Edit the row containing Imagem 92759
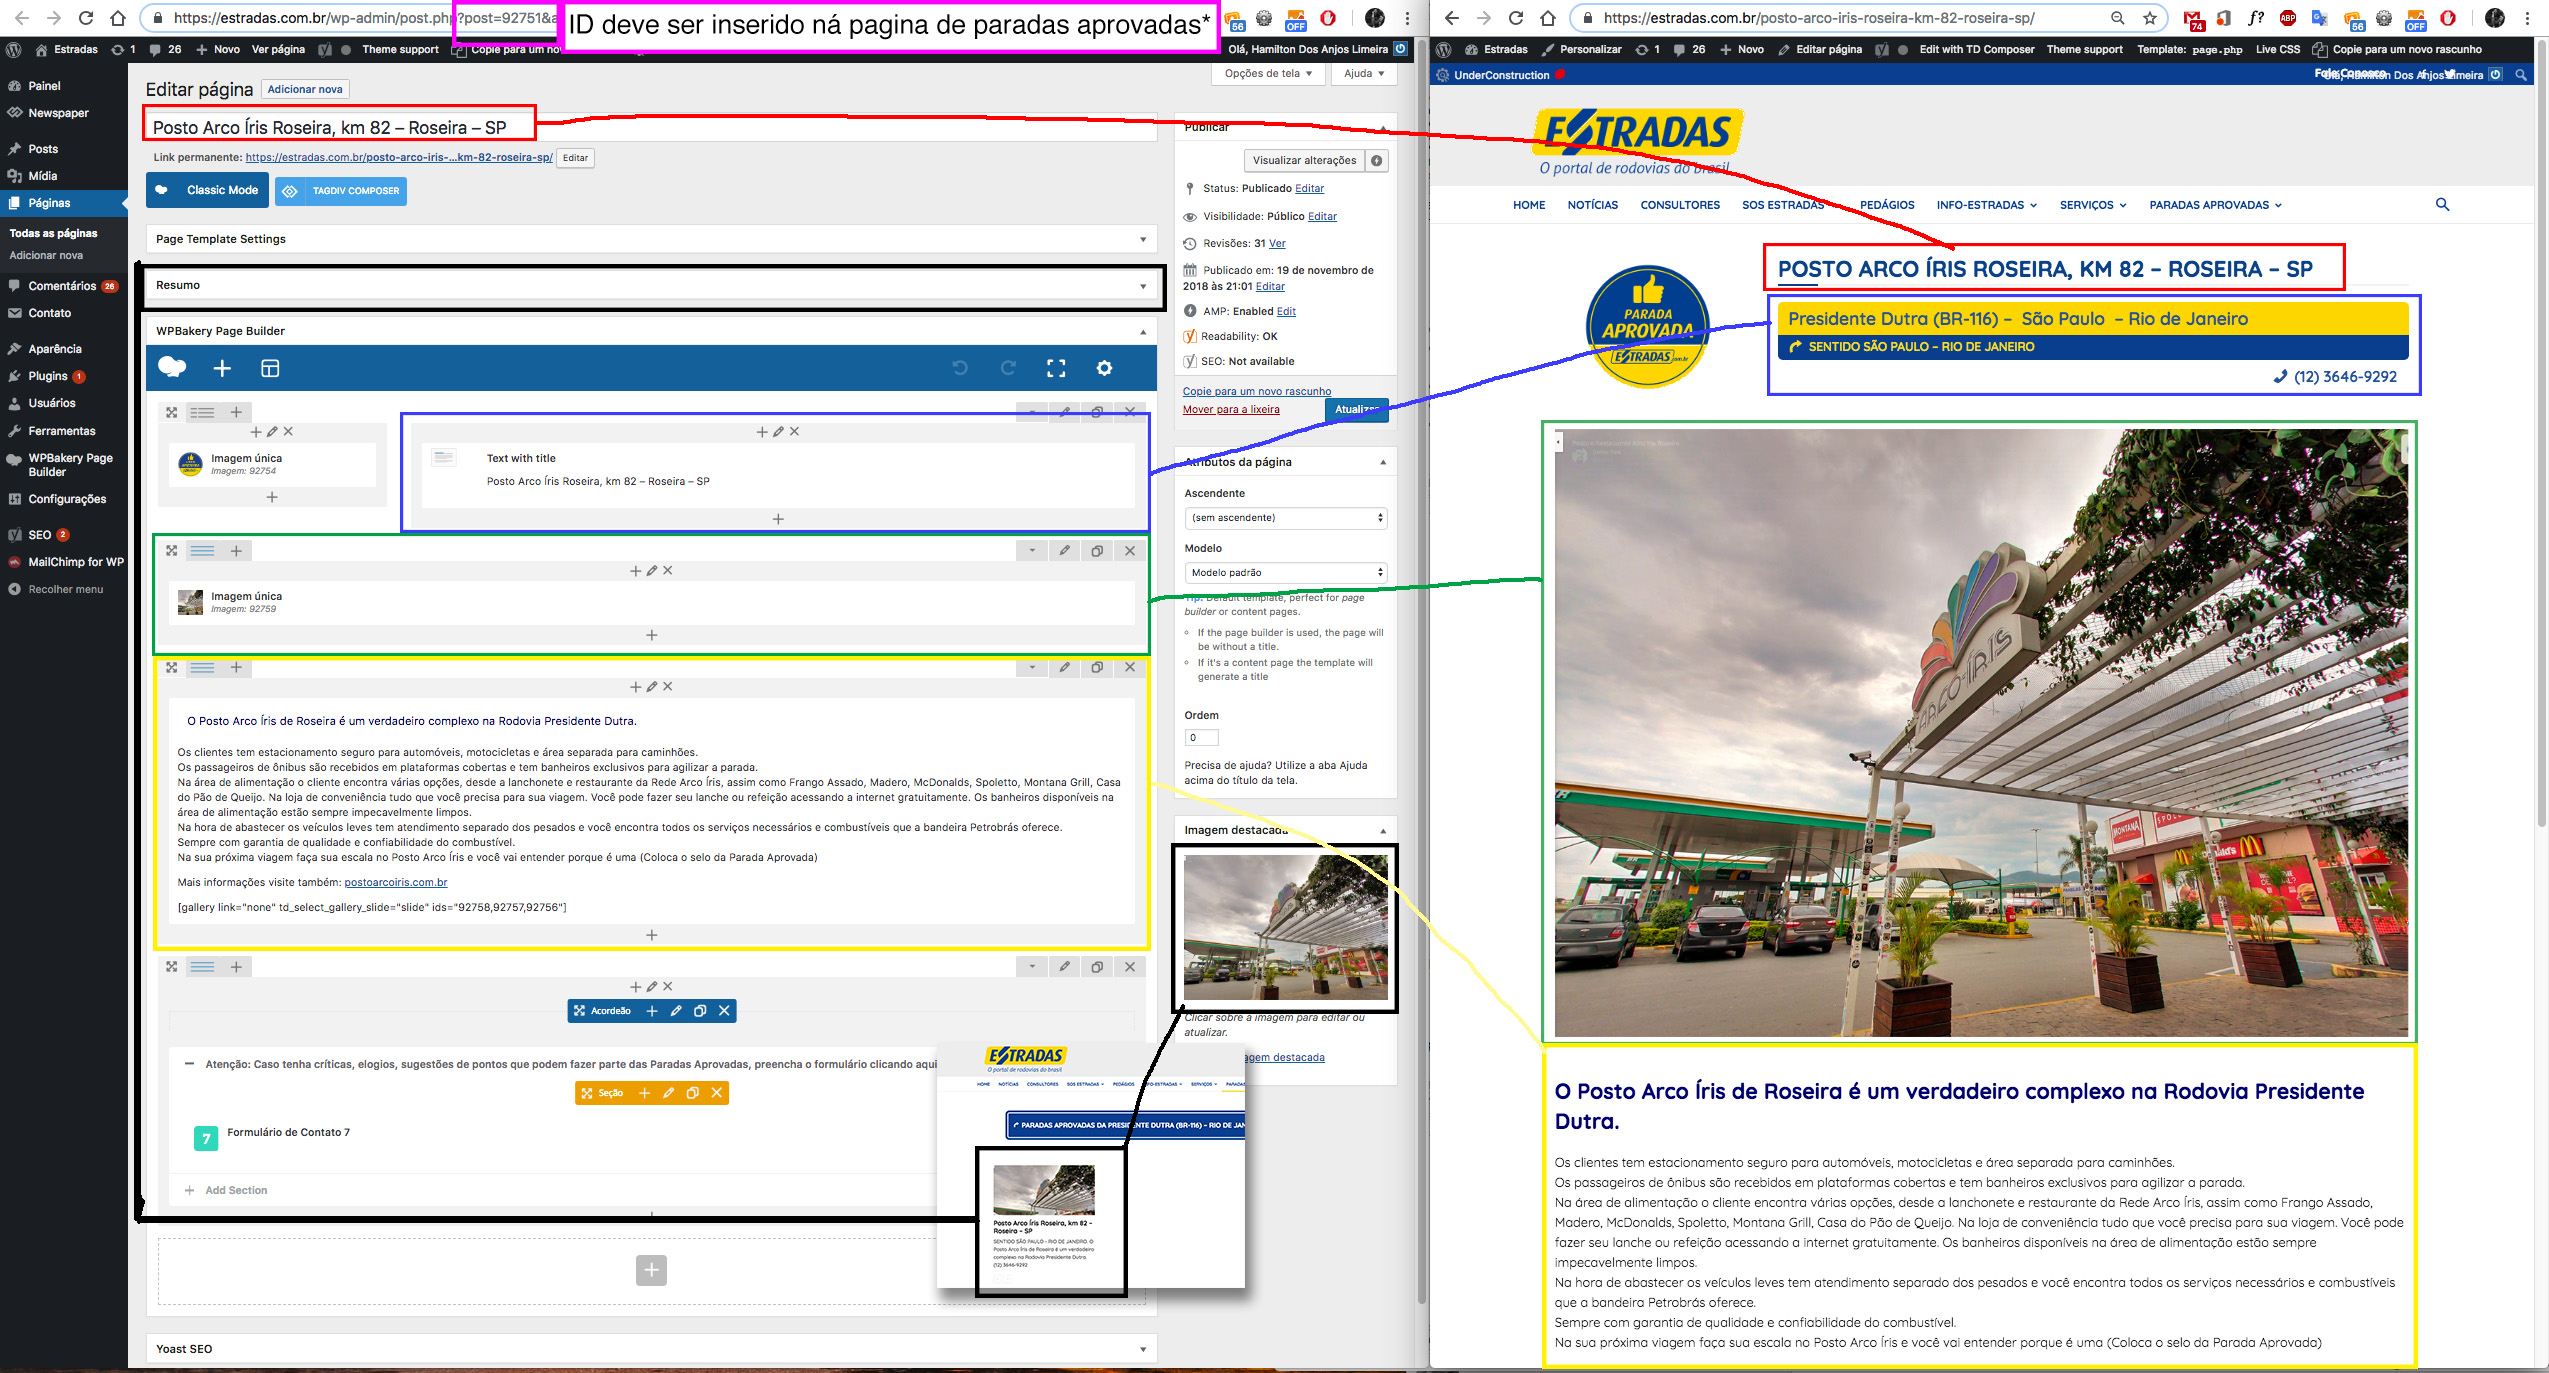The height and width of the screenshot is (1373, 2549). tap(1064, 551)
